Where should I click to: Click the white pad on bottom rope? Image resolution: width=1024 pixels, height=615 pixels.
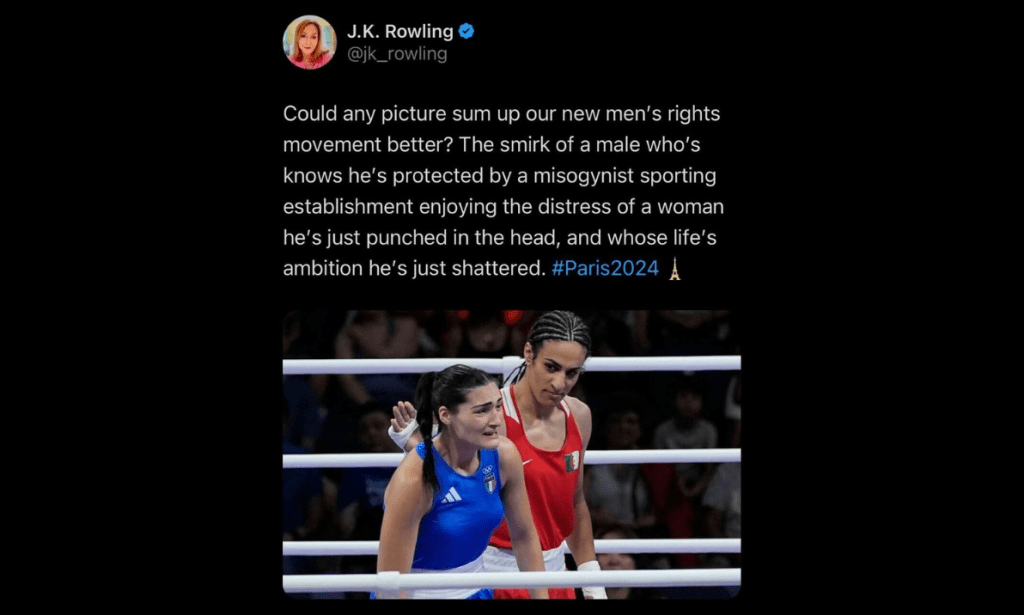pos(388,581)
